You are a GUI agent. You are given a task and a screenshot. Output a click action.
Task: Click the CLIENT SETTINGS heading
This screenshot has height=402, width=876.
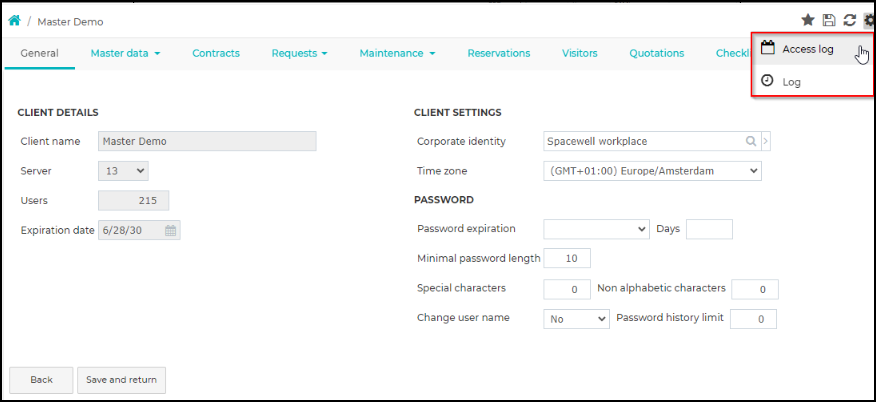458,112
